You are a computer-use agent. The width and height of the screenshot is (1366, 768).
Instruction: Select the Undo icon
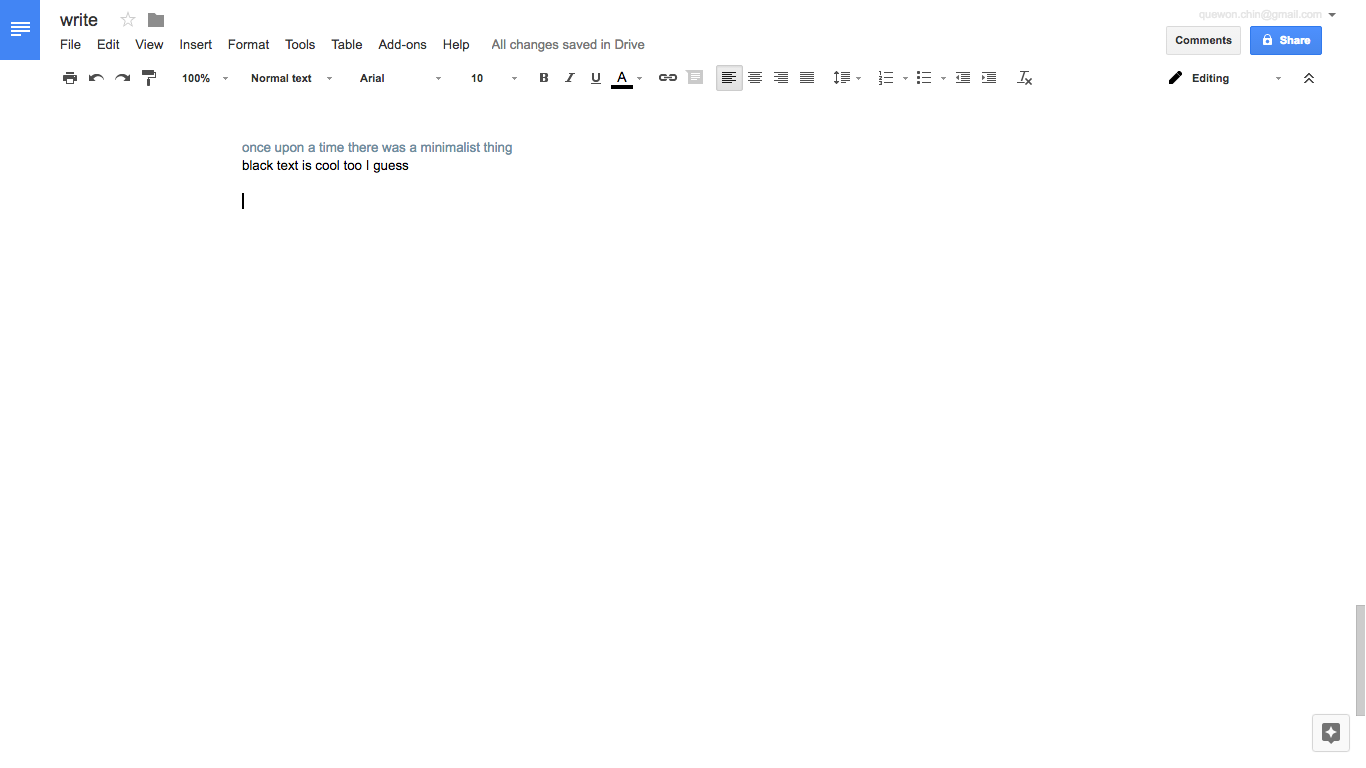pyautogui.click(x=96, y=78)
